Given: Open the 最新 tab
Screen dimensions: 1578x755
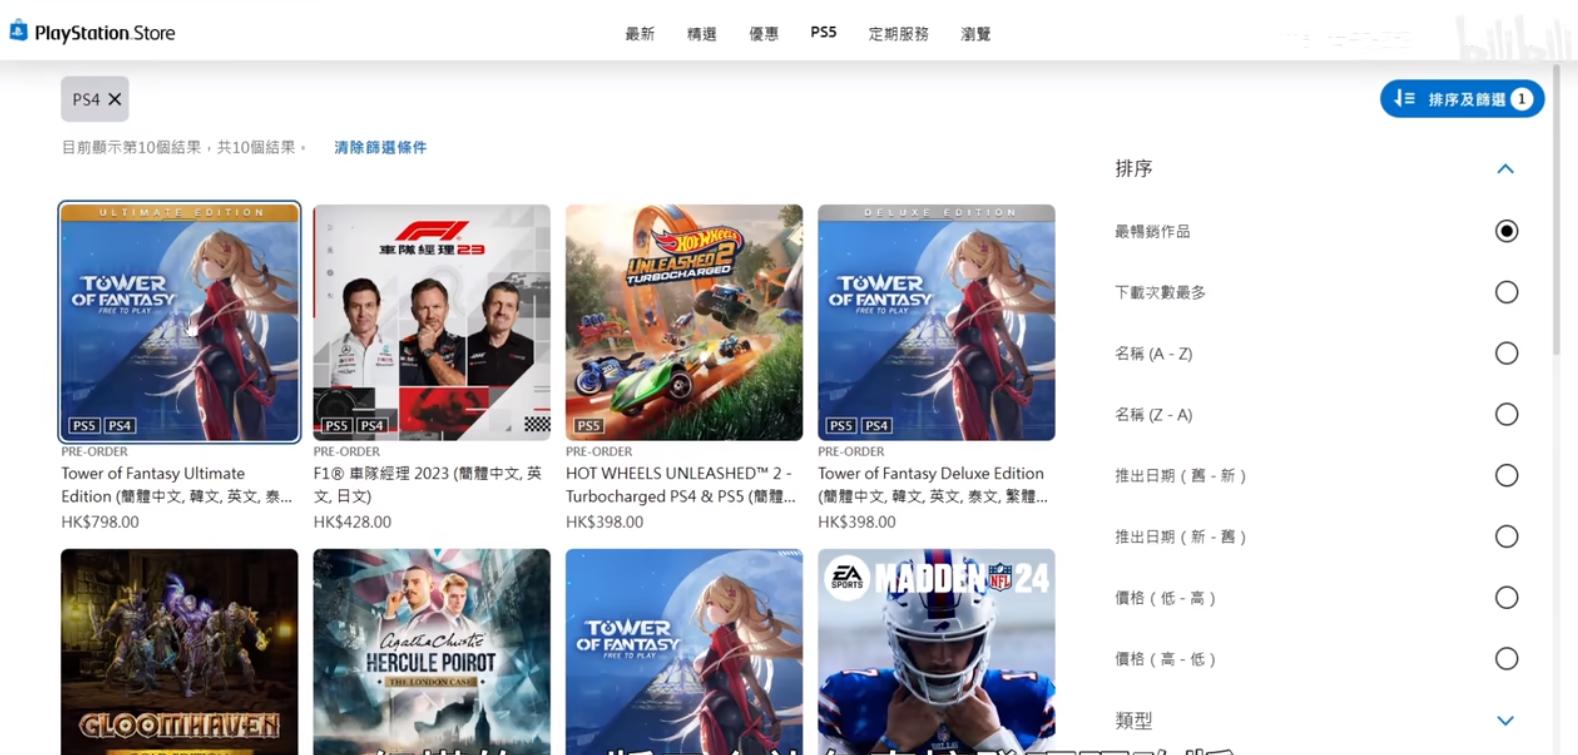Looking at the screenshot, I should 640,34.
